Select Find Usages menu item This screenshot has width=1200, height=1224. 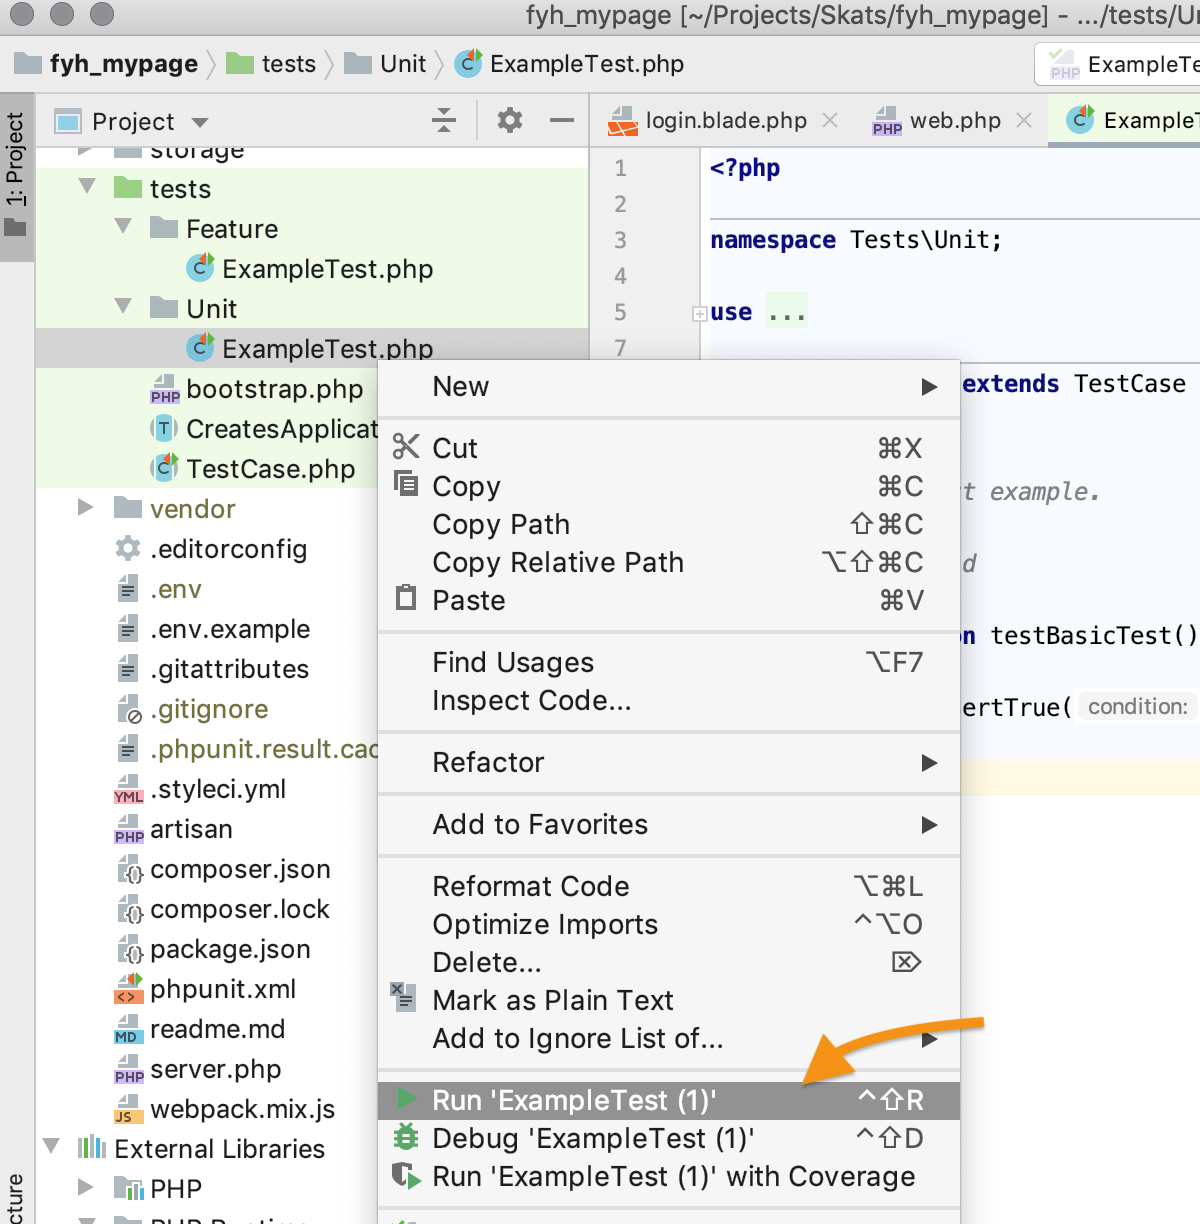(669, 662)
